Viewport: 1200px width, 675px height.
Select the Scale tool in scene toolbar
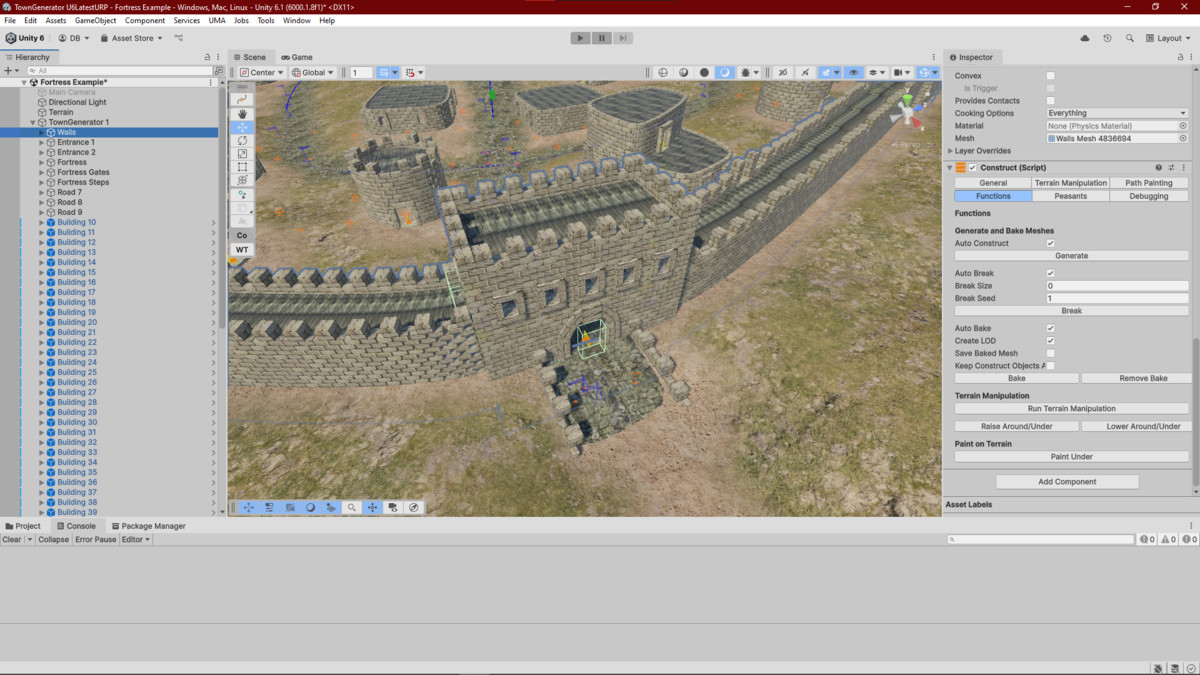(242, 154)
